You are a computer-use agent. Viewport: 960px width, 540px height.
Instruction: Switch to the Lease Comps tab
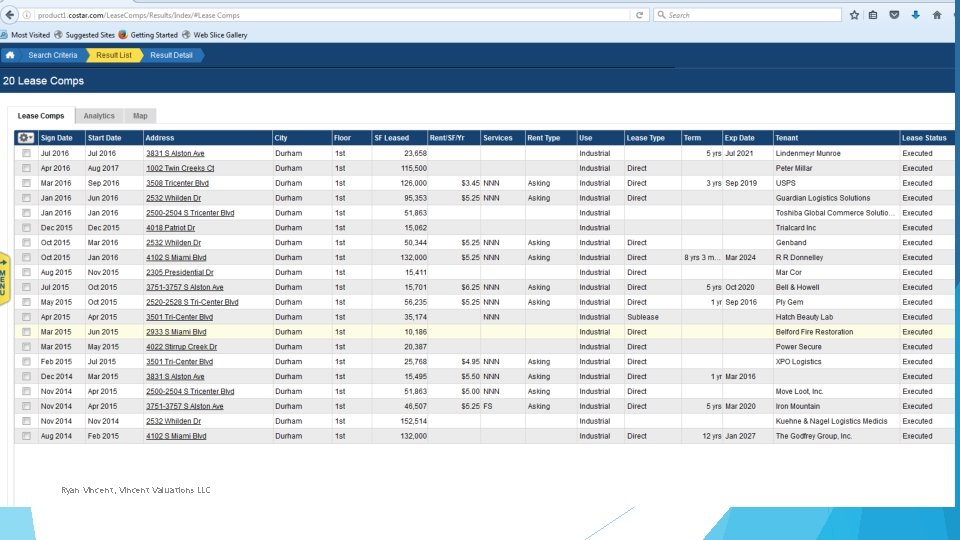click(41, 116)
